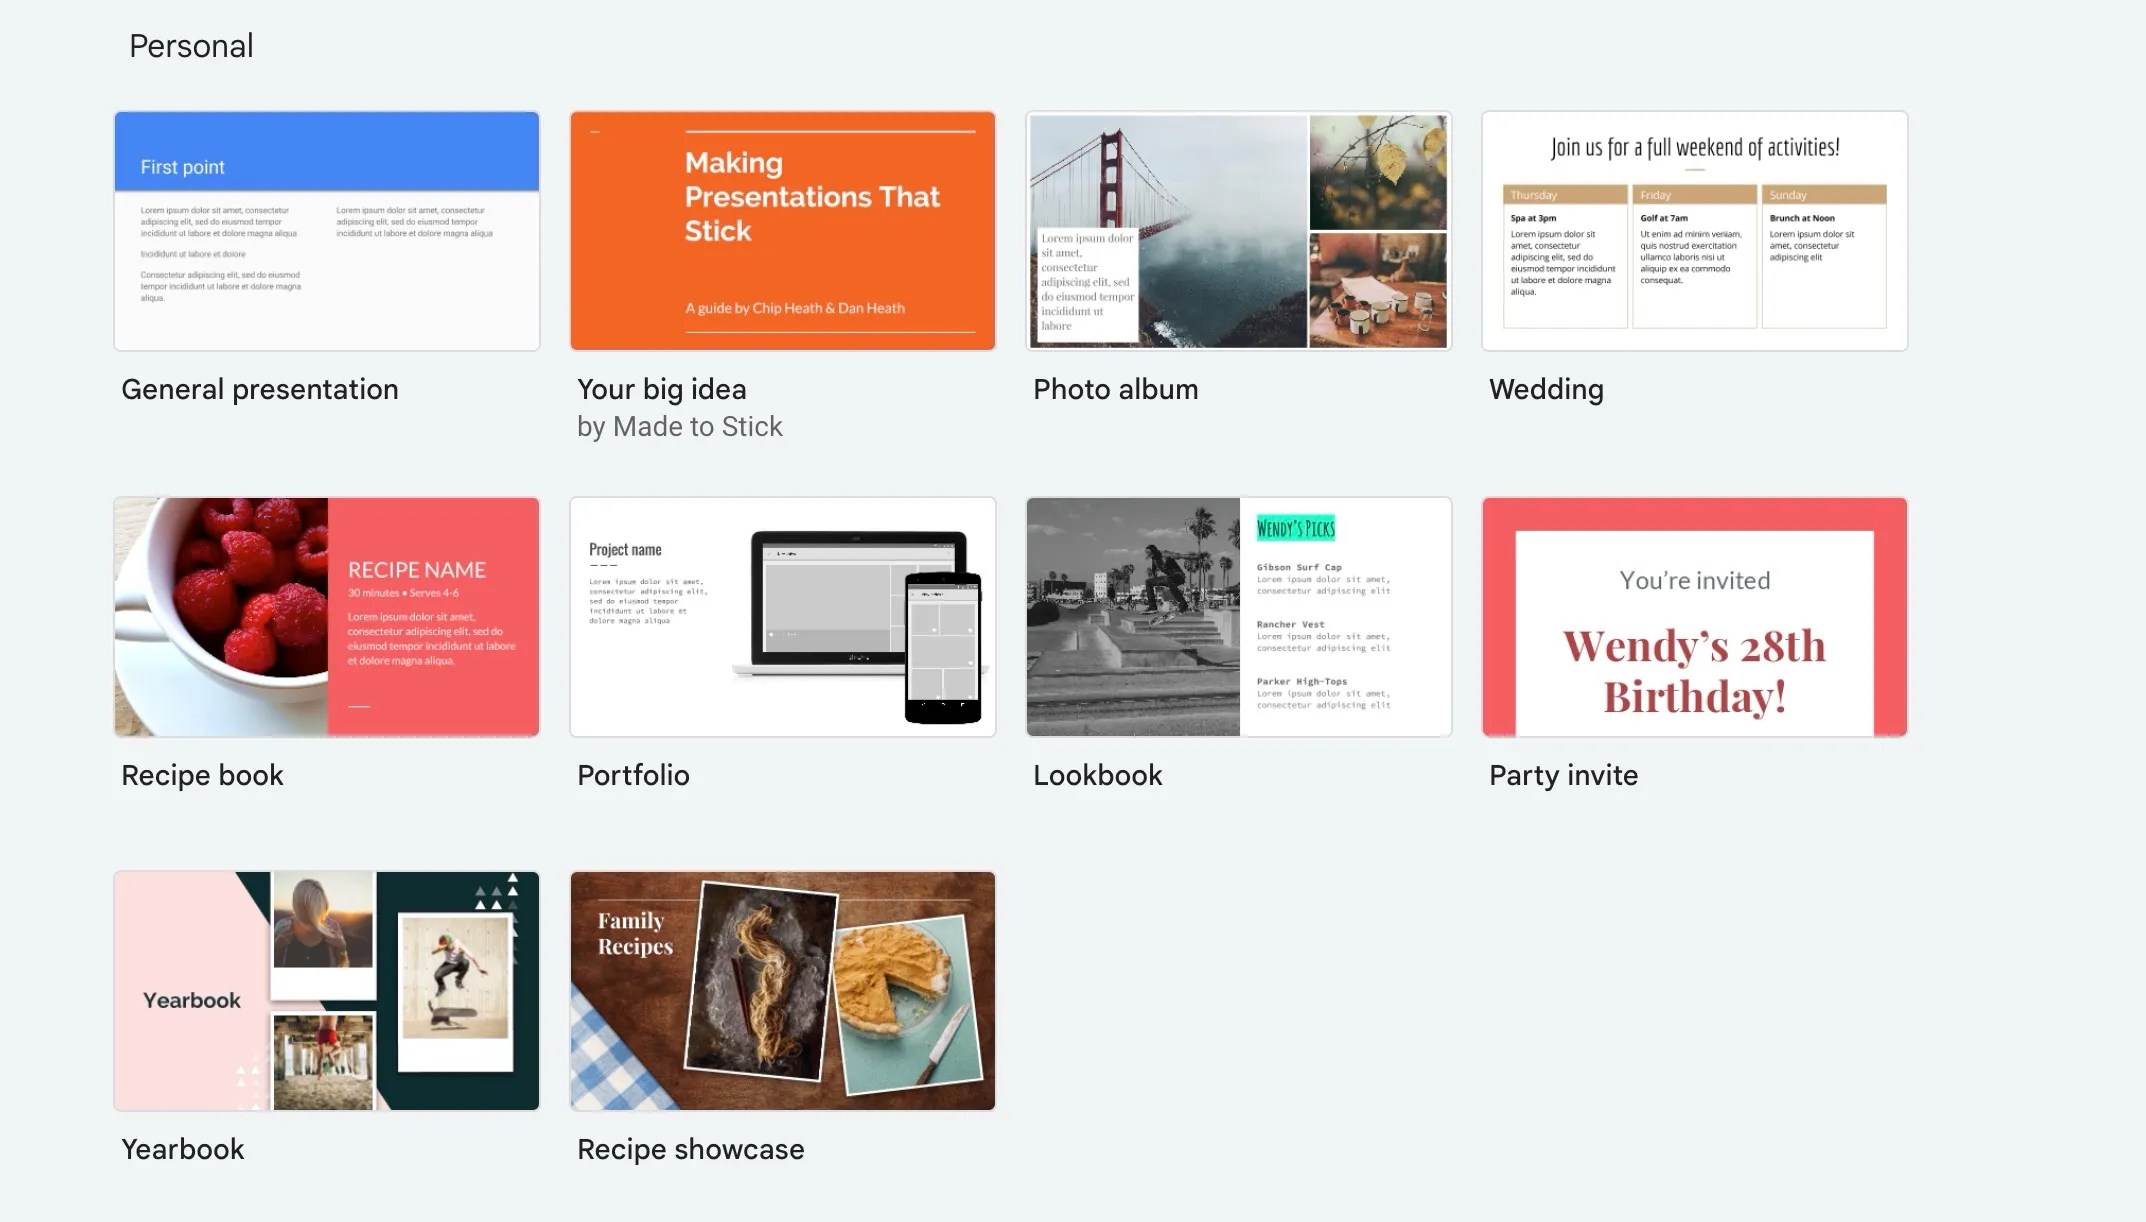2146x1222 pixels.
Task: Select the orange Your big idea template
Action: 782,231
